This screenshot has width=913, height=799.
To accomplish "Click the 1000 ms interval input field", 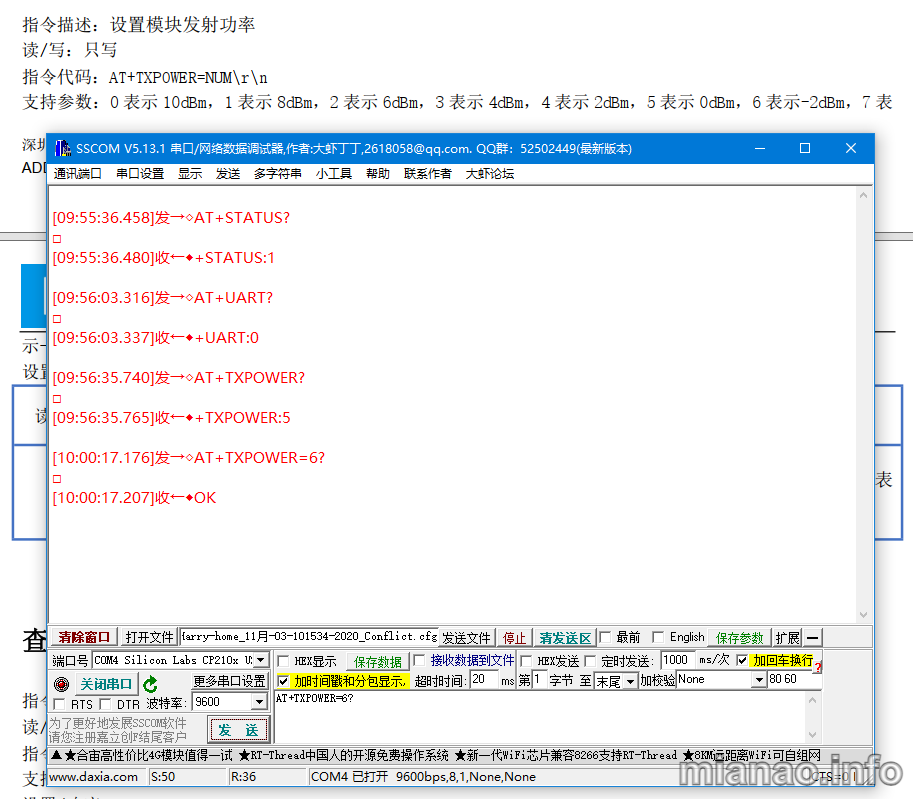I will [x=678, y=660].
